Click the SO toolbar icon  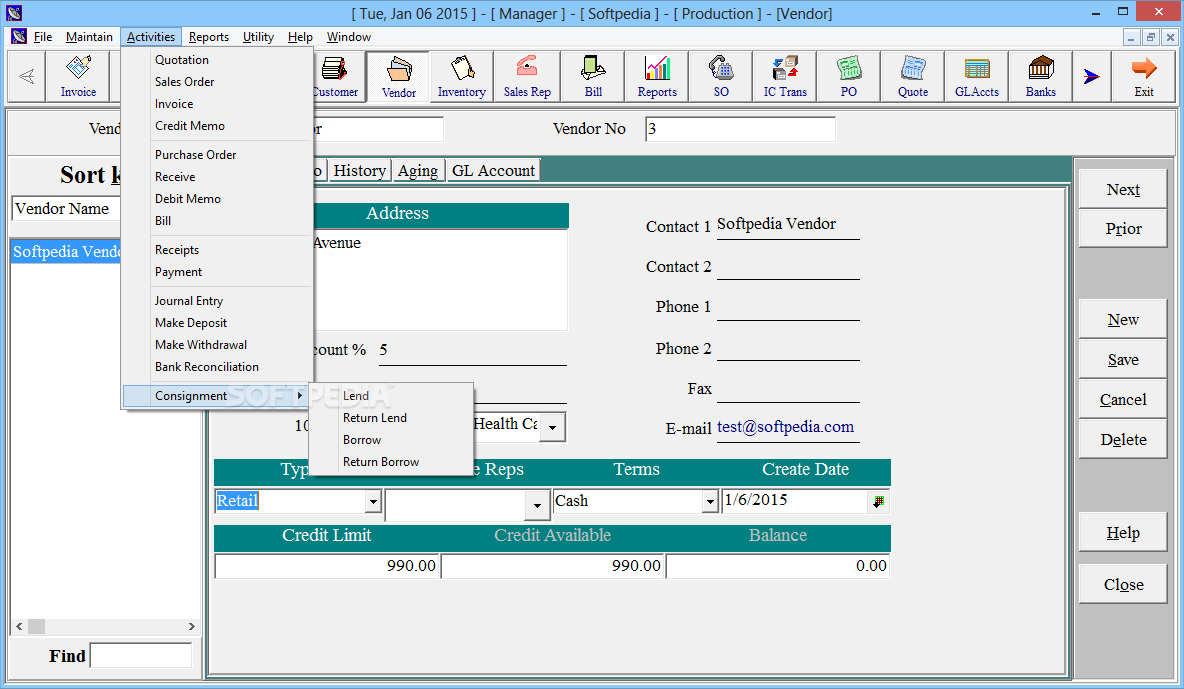[x=721, y=76]
